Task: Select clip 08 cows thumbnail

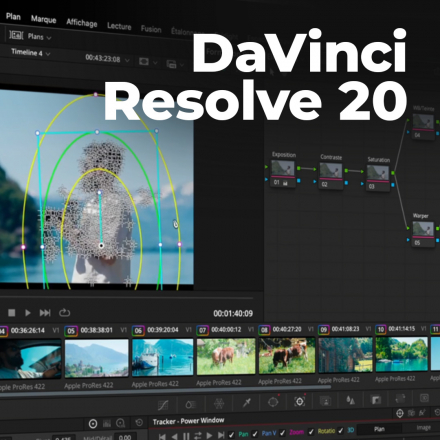Action: click(287, 355)
